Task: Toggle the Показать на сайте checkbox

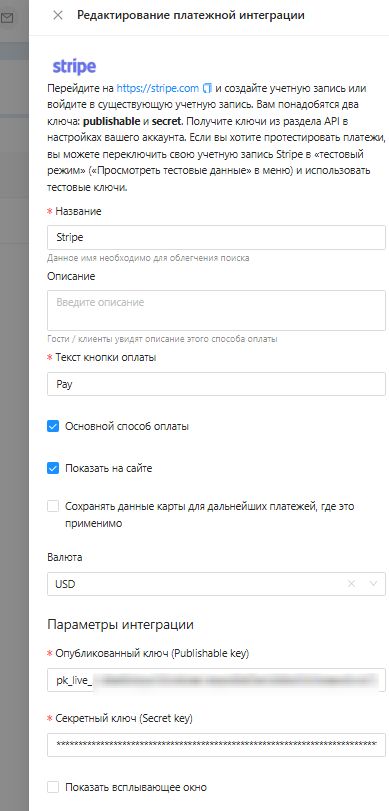Action: 53,469
